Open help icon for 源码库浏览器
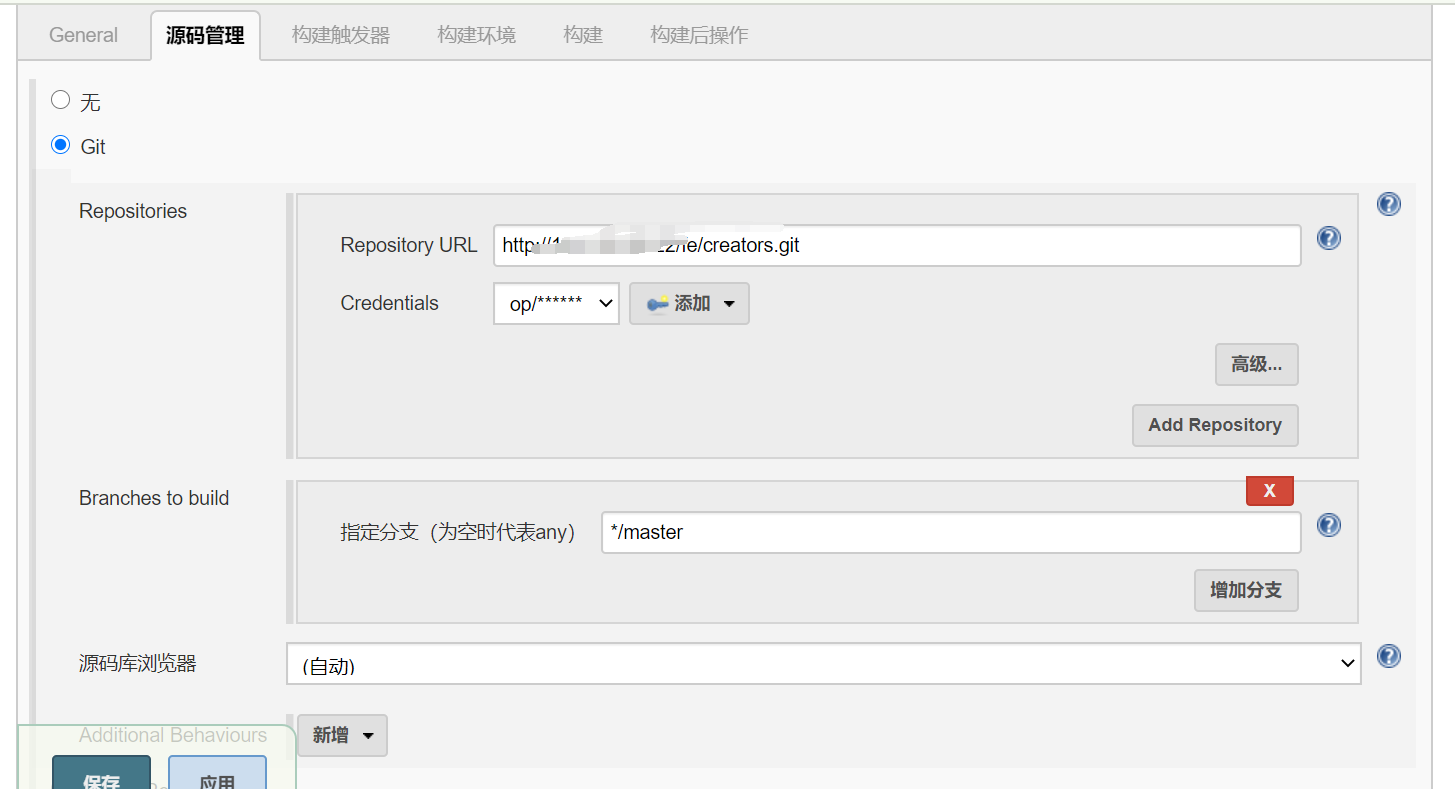 tap(1388, 656)
